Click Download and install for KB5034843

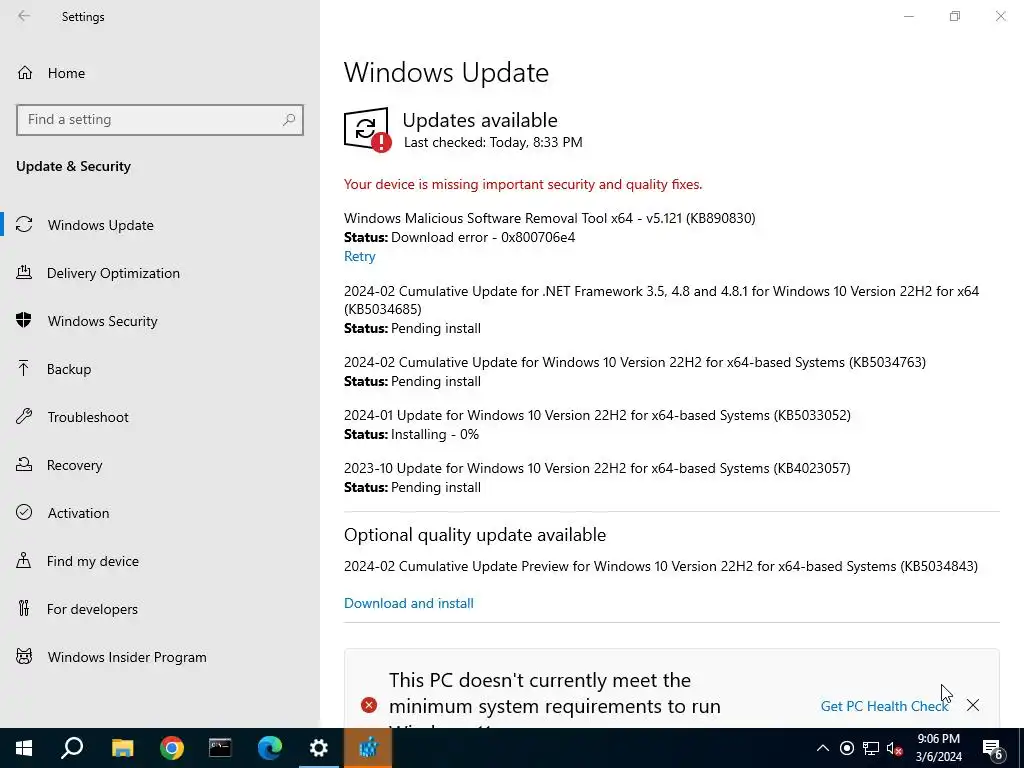tap(409, 603)
